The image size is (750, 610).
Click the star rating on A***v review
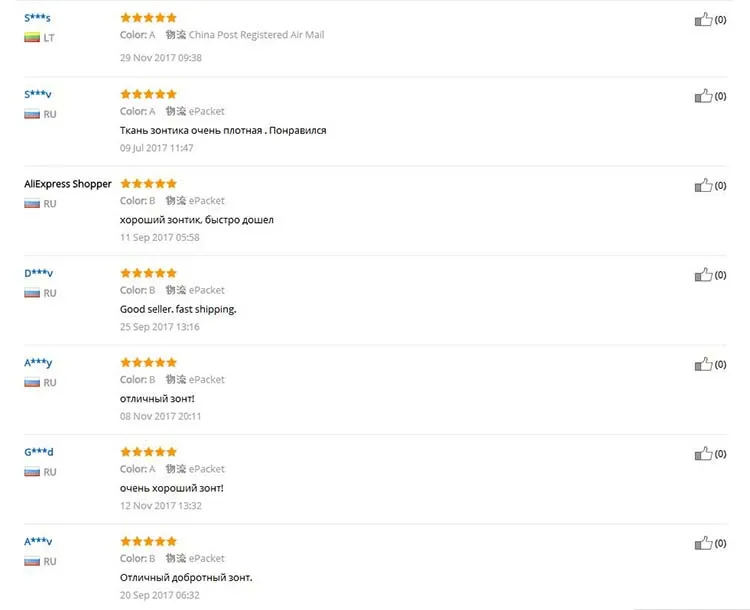[148, 541]
